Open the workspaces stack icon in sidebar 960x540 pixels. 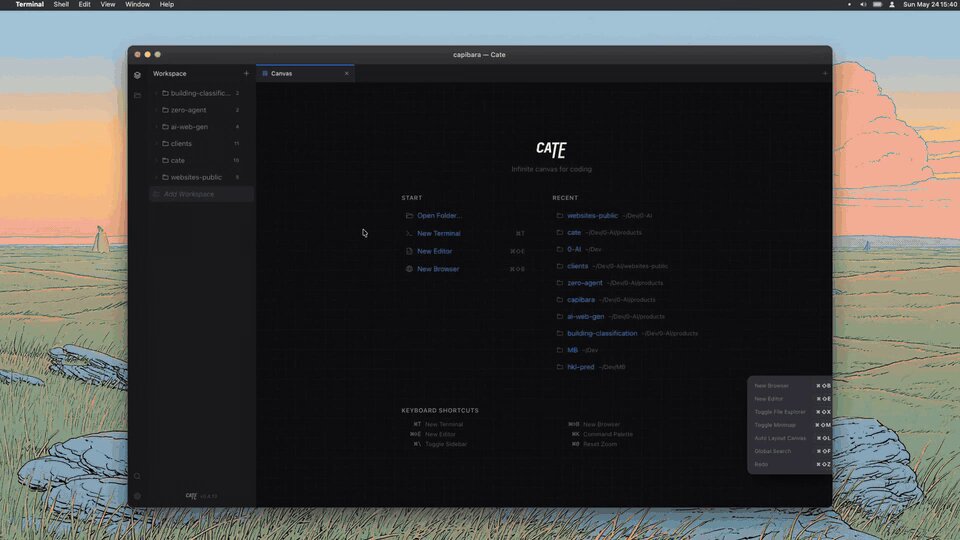tap(137, 75)
